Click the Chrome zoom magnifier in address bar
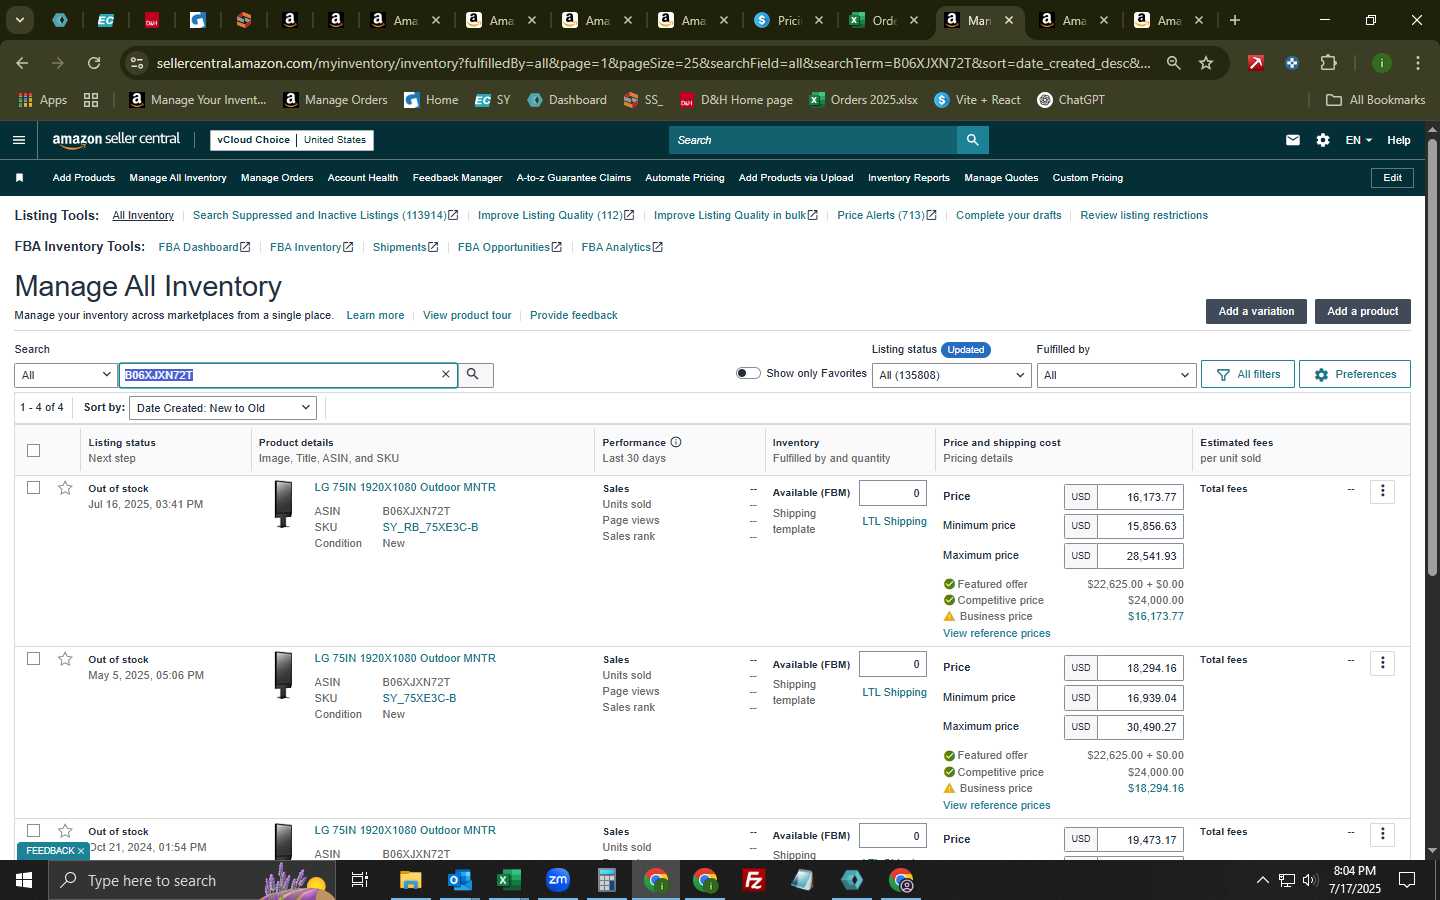Viewport: 1440px width, 900px height. [1173, 63]
